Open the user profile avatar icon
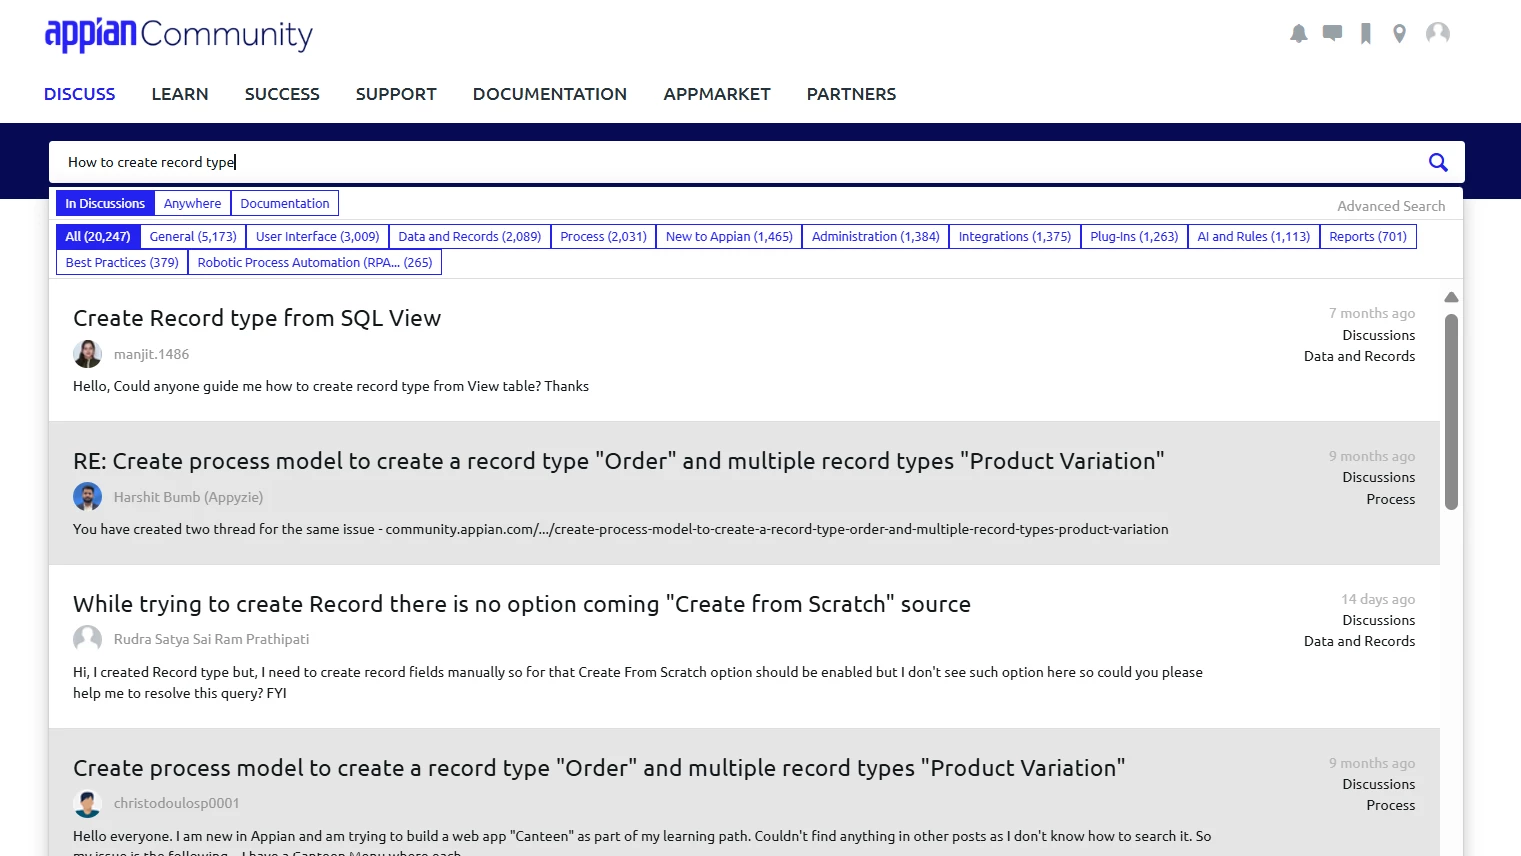 [x=1438, y=34]
